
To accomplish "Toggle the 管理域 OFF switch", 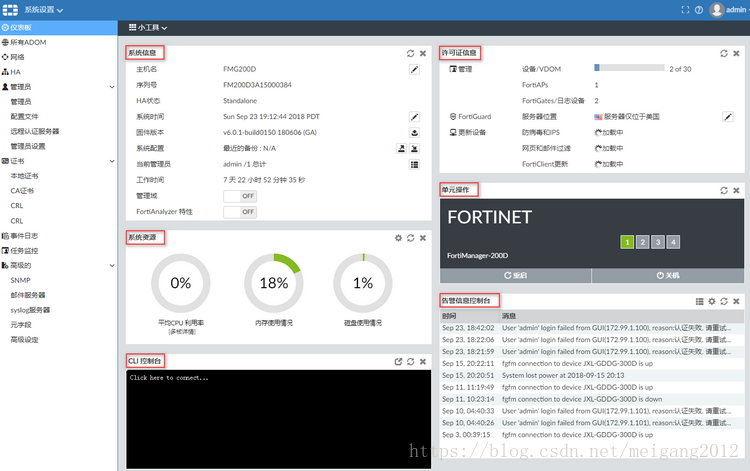I will click(240, 196).
